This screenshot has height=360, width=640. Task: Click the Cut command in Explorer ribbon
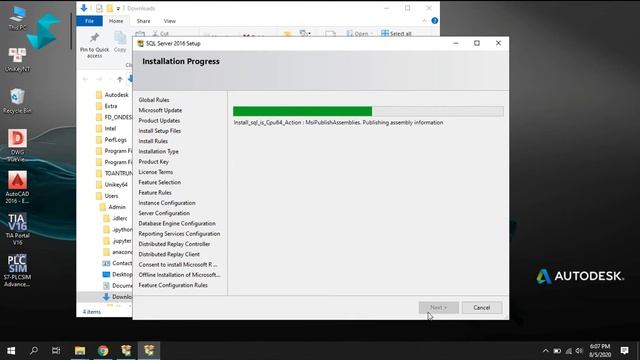[160, 33]
